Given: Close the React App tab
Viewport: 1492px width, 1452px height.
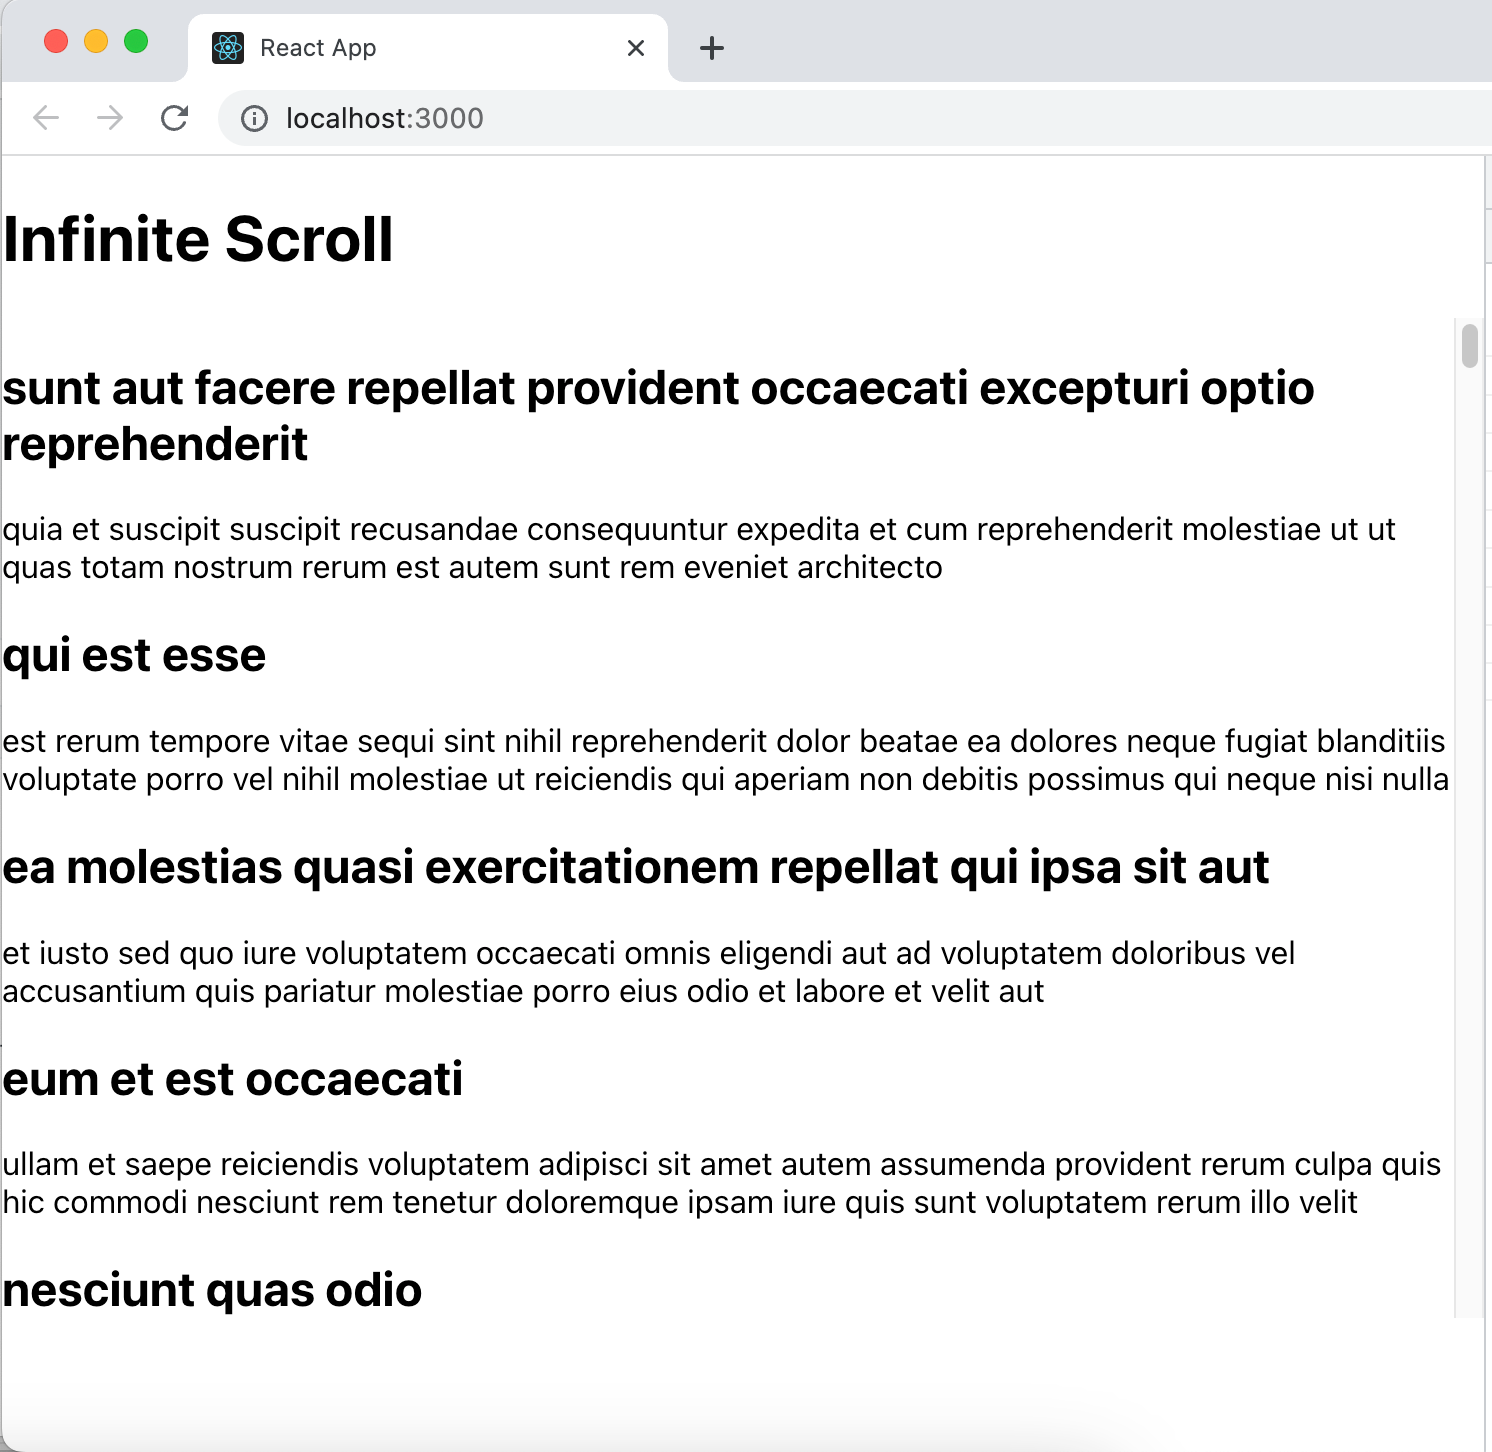Looking at the screenshot, I should coord(636,48).
